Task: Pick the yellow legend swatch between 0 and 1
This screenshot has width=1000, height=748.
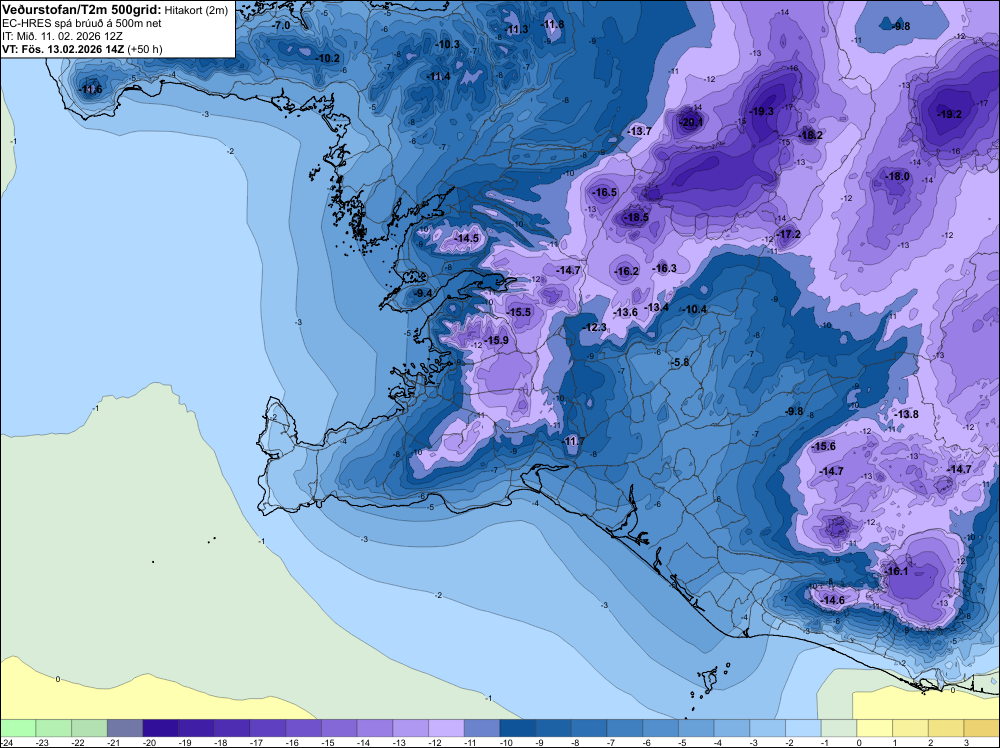Action: click(x=875, y=728)
